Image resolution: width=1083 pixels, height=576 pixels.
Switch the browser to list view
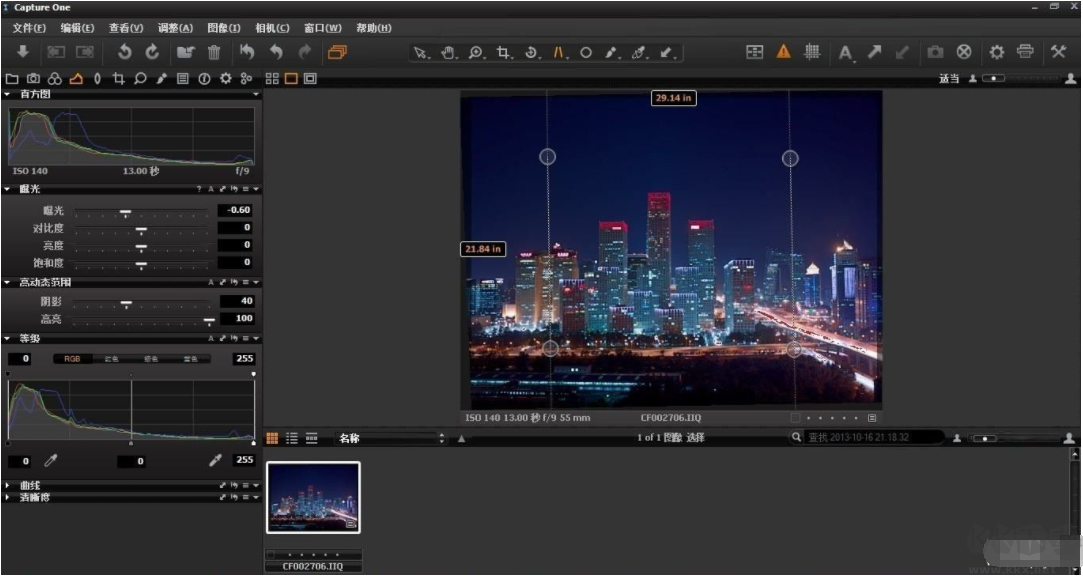[292, 438]
